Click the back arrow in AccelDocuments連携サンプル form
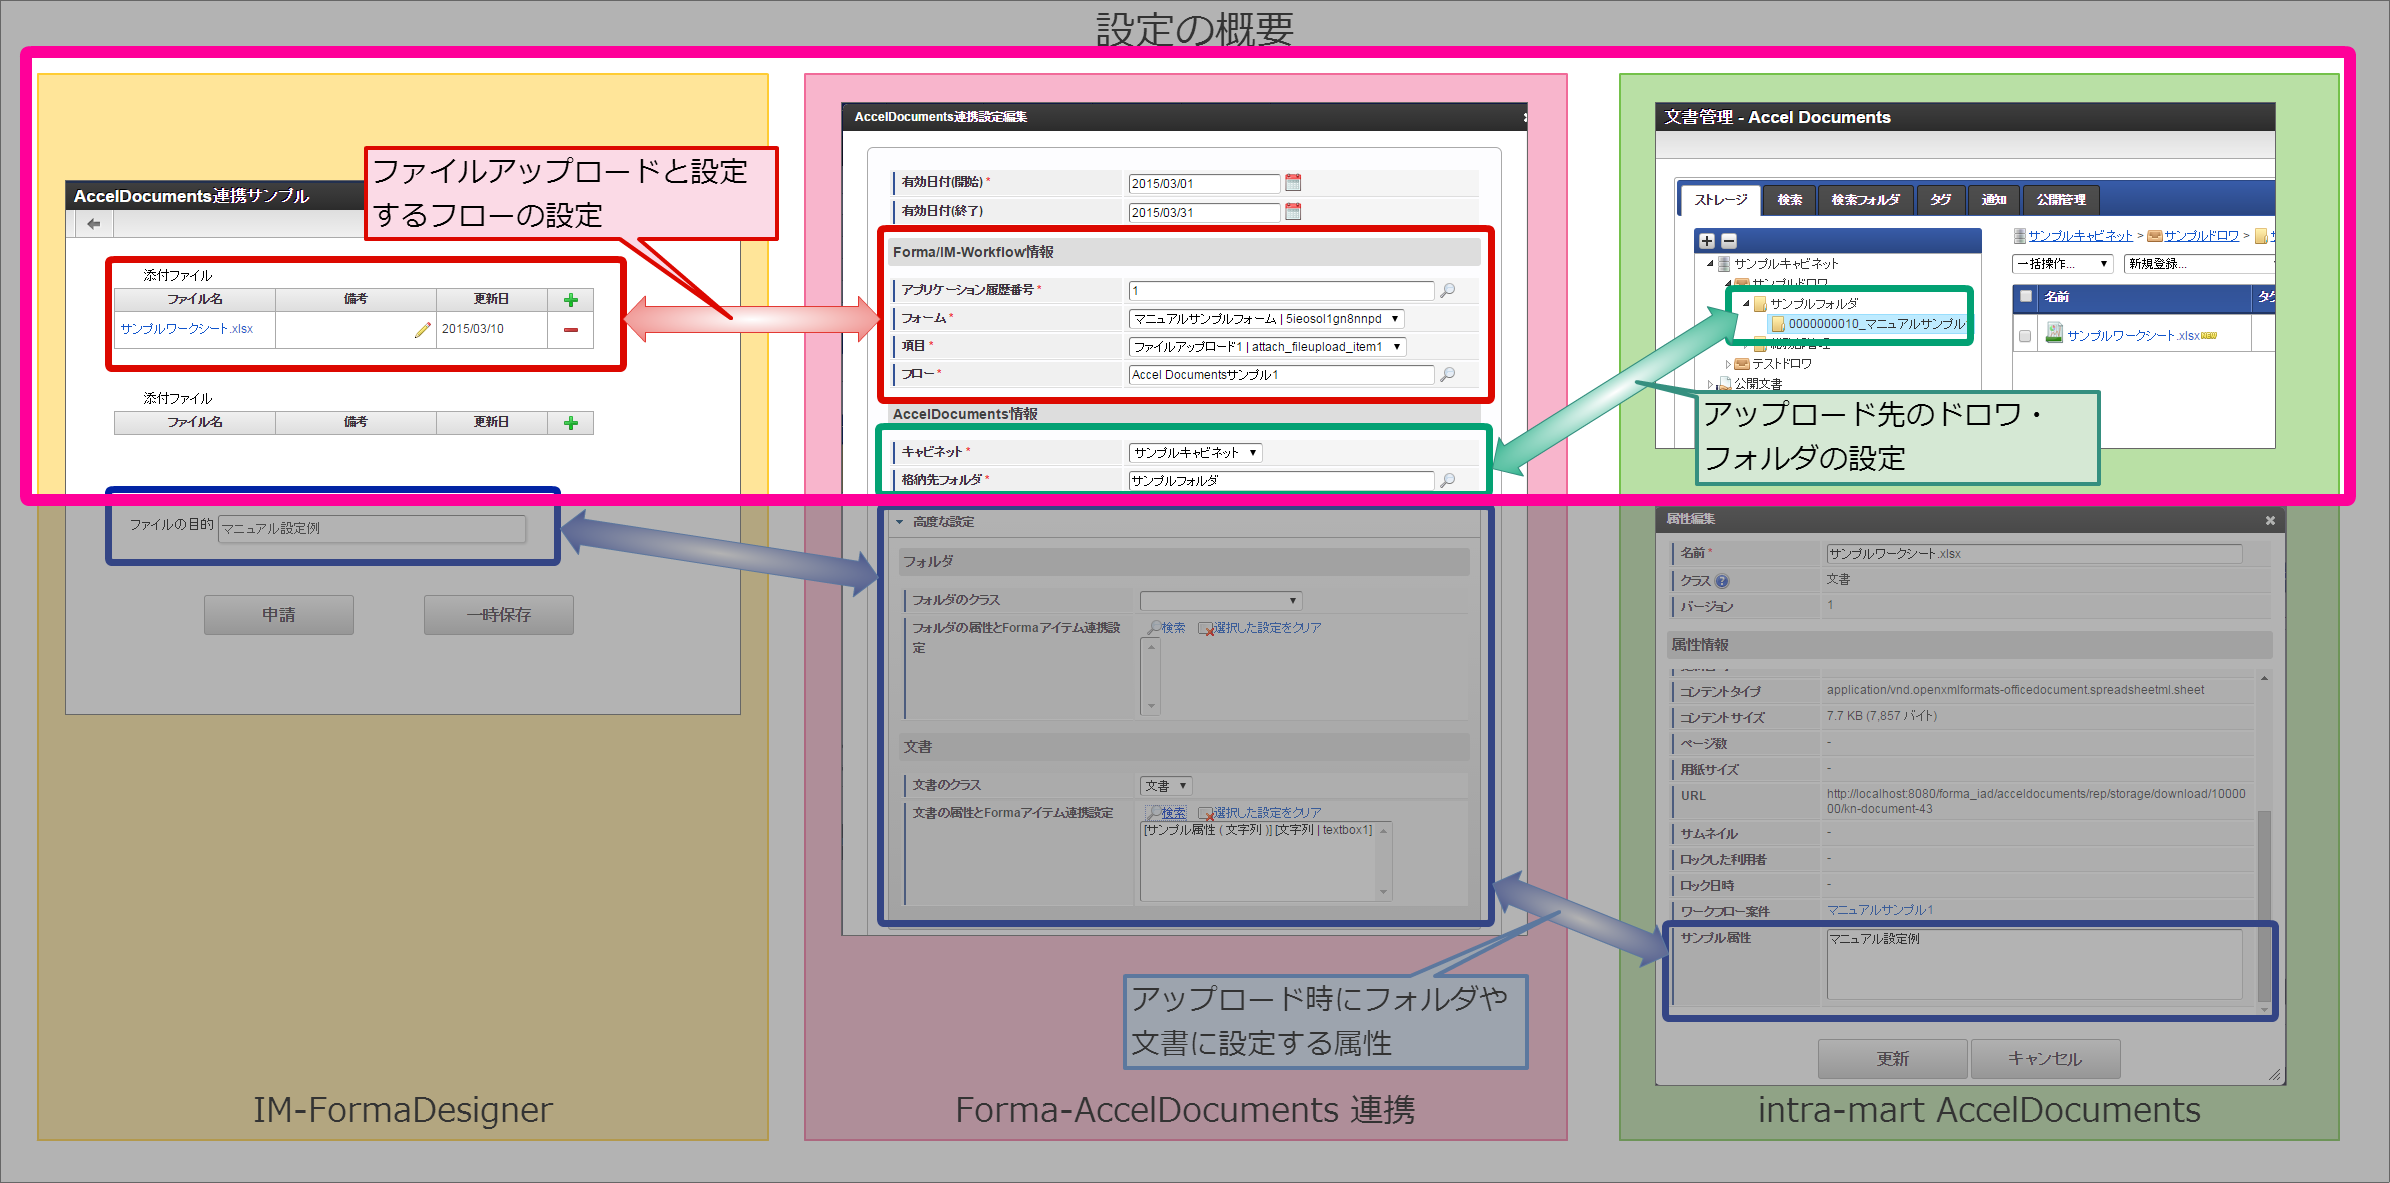Viewport: 2390px width, 1183px height. [93, 223]
